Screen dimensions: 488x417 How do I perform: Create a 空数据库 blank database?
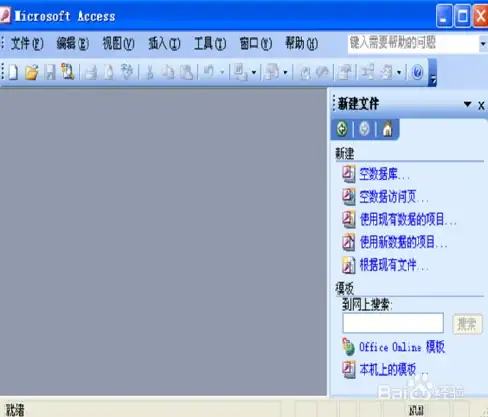click(384, 174)
